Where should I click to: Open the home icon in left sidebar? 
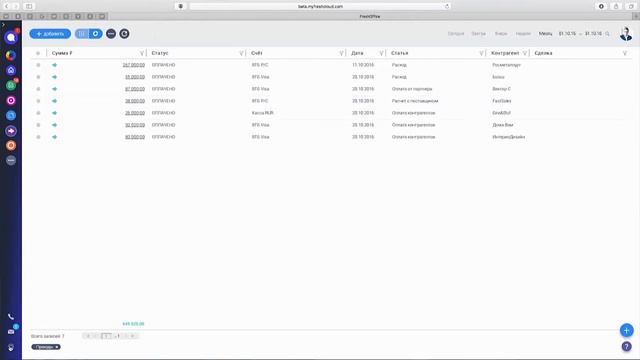click(x=11, y=70)
